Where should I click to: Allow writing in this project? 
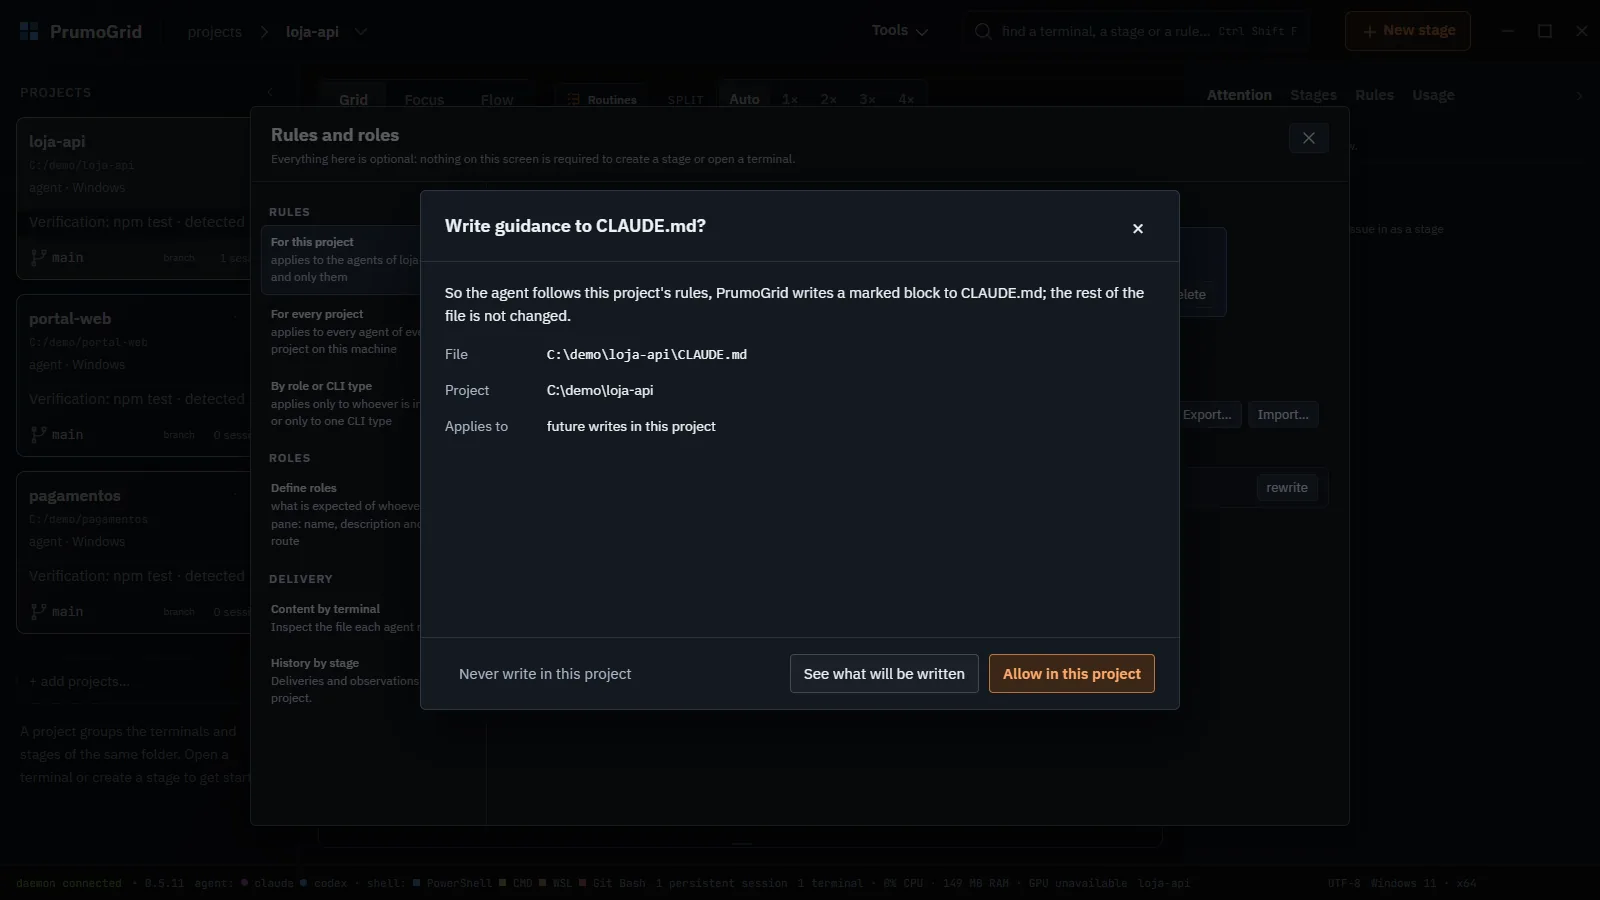1071,674
